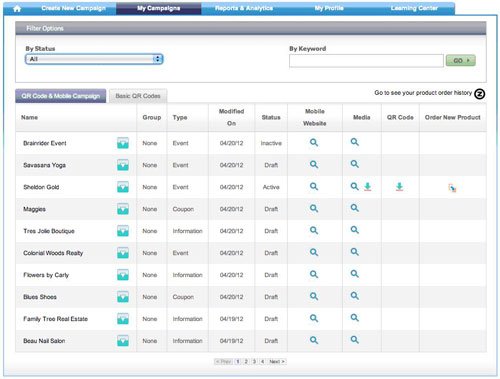Switch to the My Campaigns tab

click(x=158, y=8)
